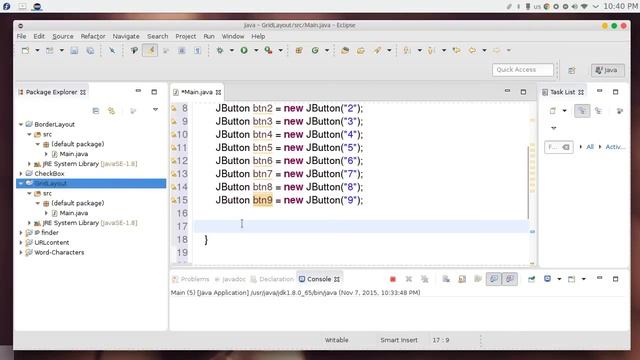The height and width of the screenshot is (360, 640).
Task: Toggle Block Selection Mode toolbar button
Action: 182,50
